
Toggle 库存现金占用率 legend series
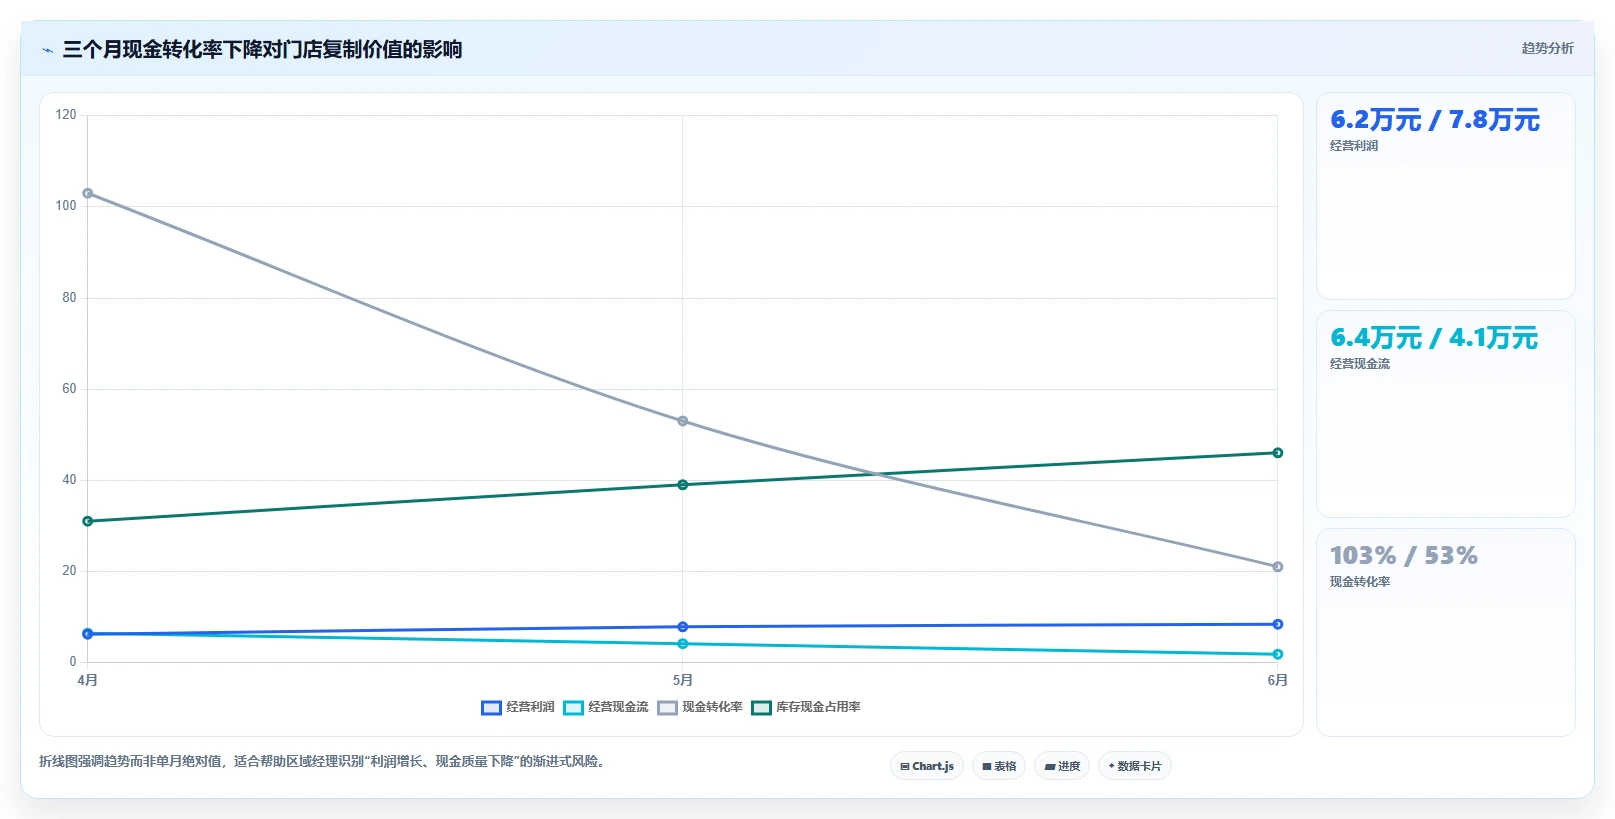(x=806, y=707)
